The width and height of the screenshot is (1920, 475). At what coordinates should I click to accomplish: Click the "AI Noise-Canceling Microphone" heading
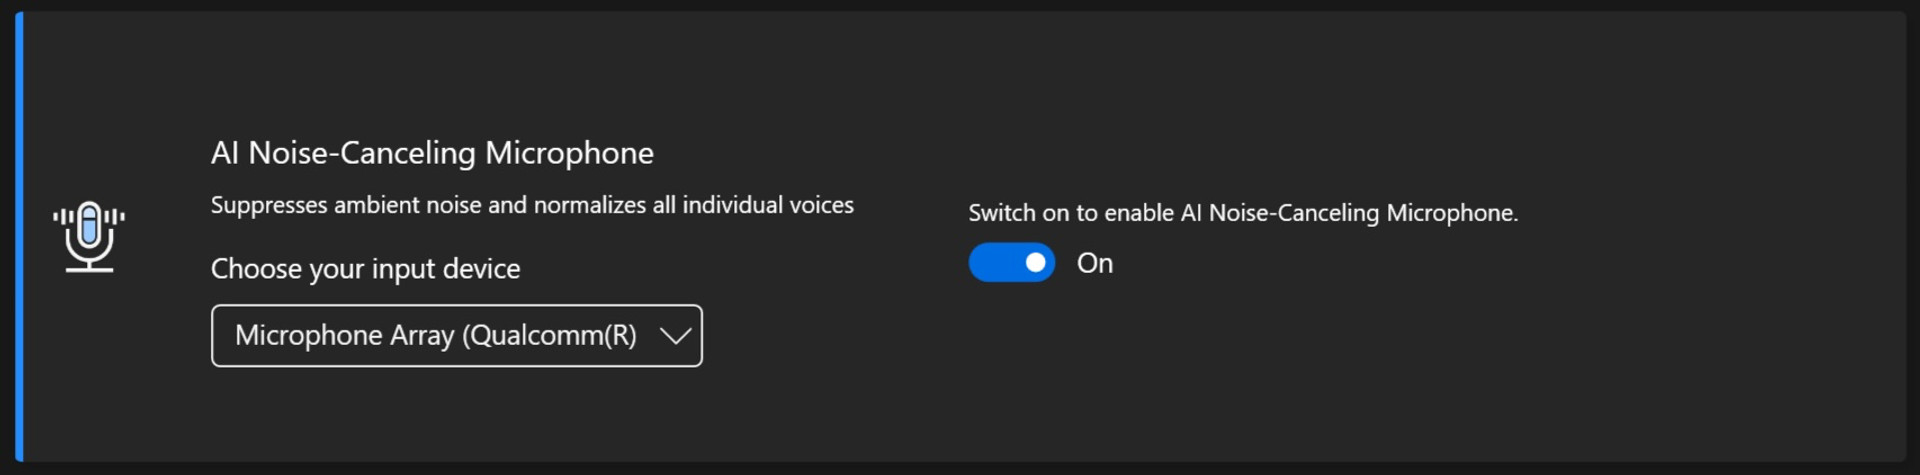[x=432, y=153]
